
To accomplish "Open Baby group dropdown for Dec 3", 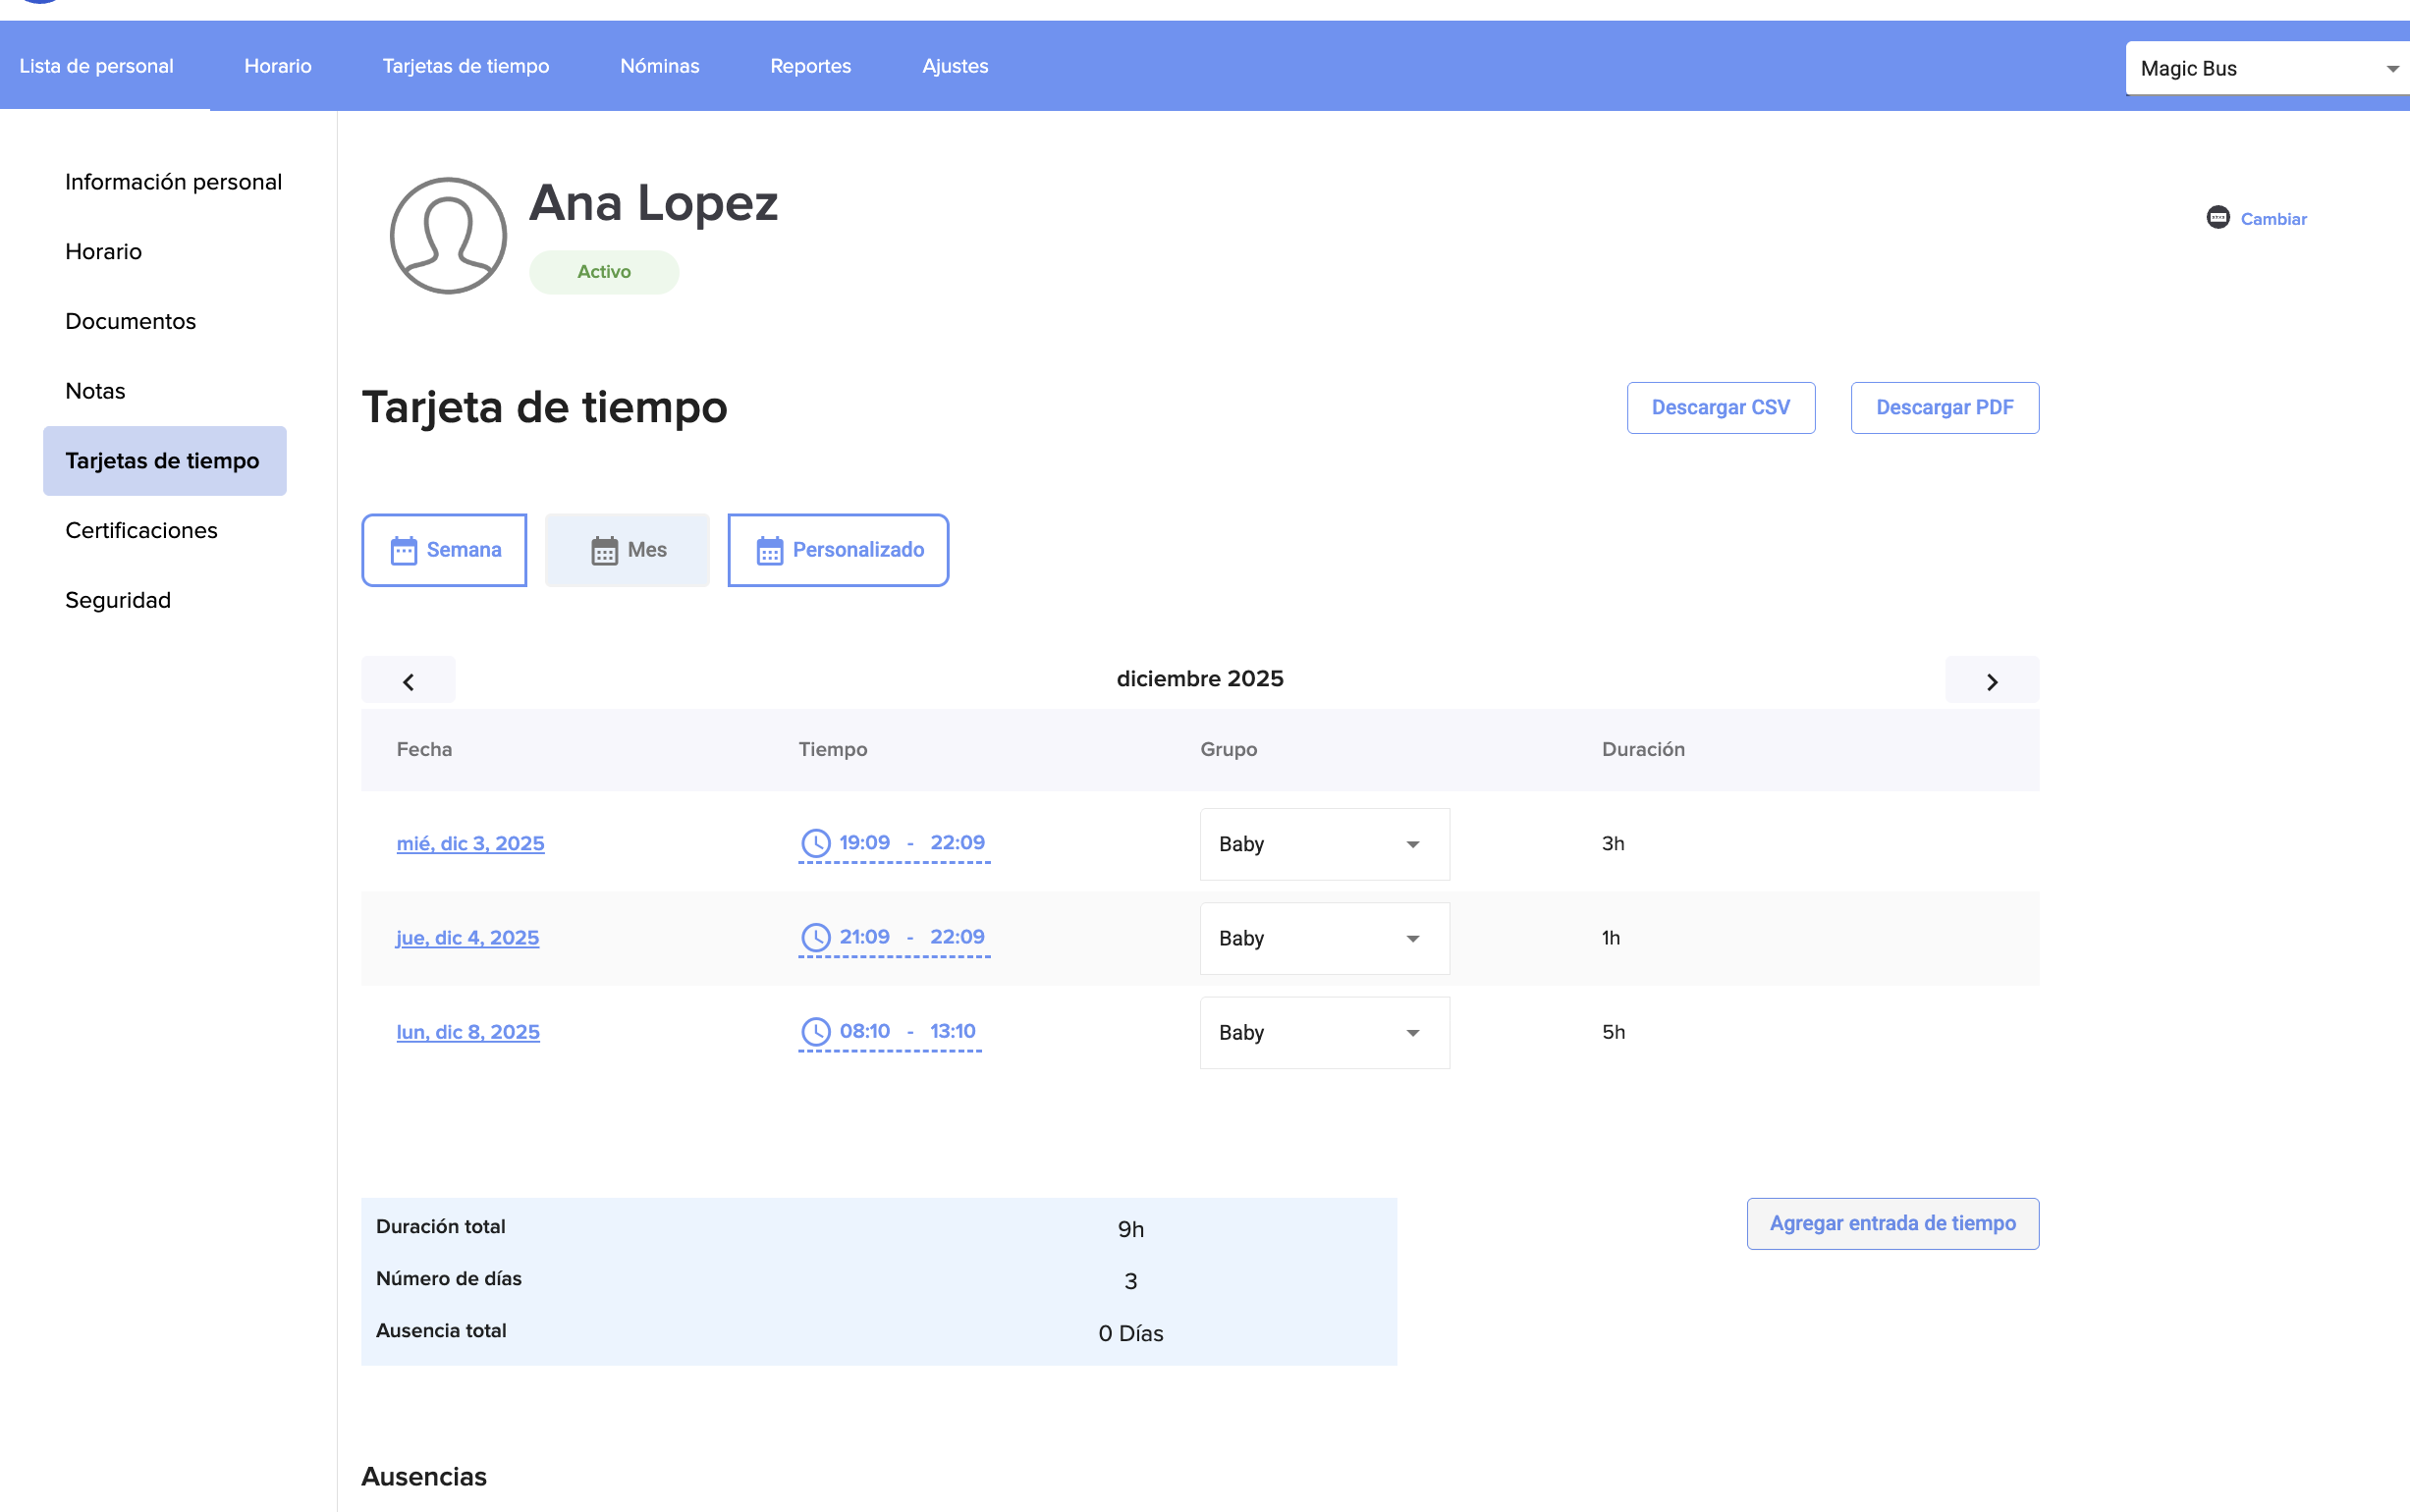I will click(x=1324, y=844).
